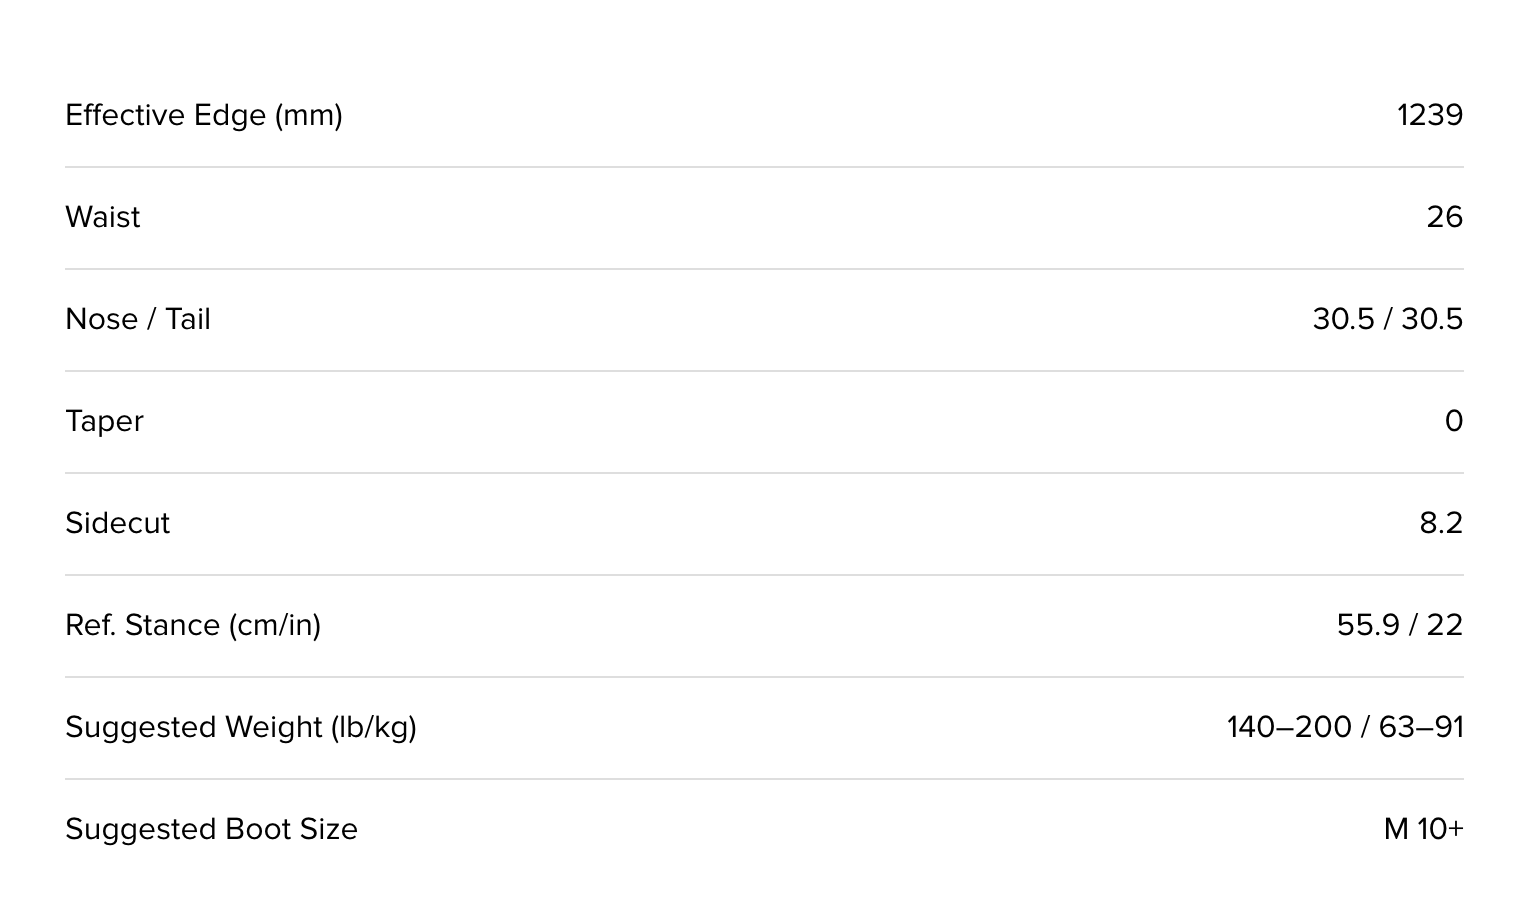The width and height of the screenshot is (1540, 922).
Task: Select the 140–200 pound weight range
Action: [1289, 728]
